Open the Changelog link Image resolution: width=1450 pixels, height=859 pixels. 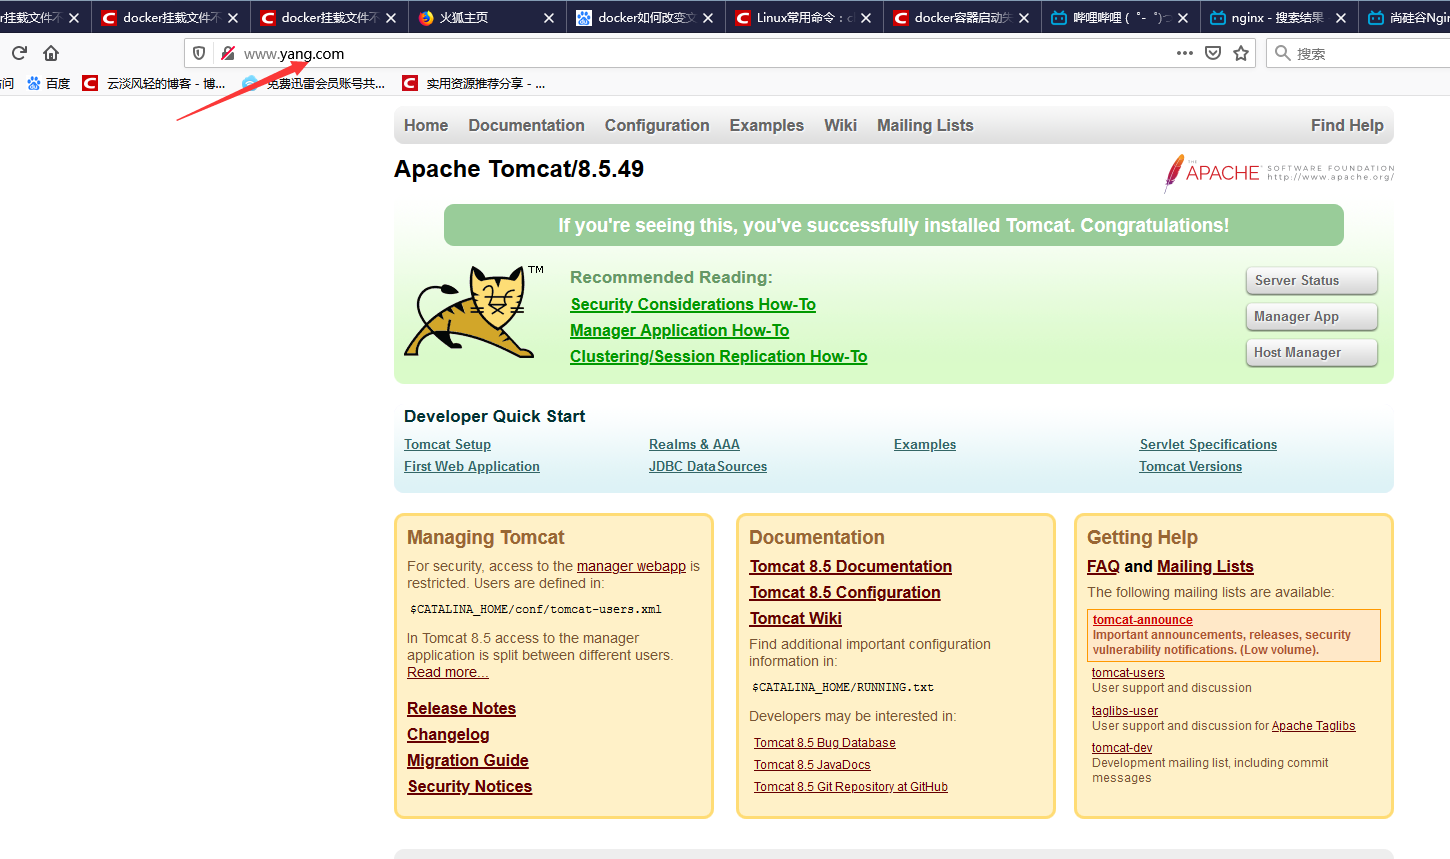pos(448,734)
